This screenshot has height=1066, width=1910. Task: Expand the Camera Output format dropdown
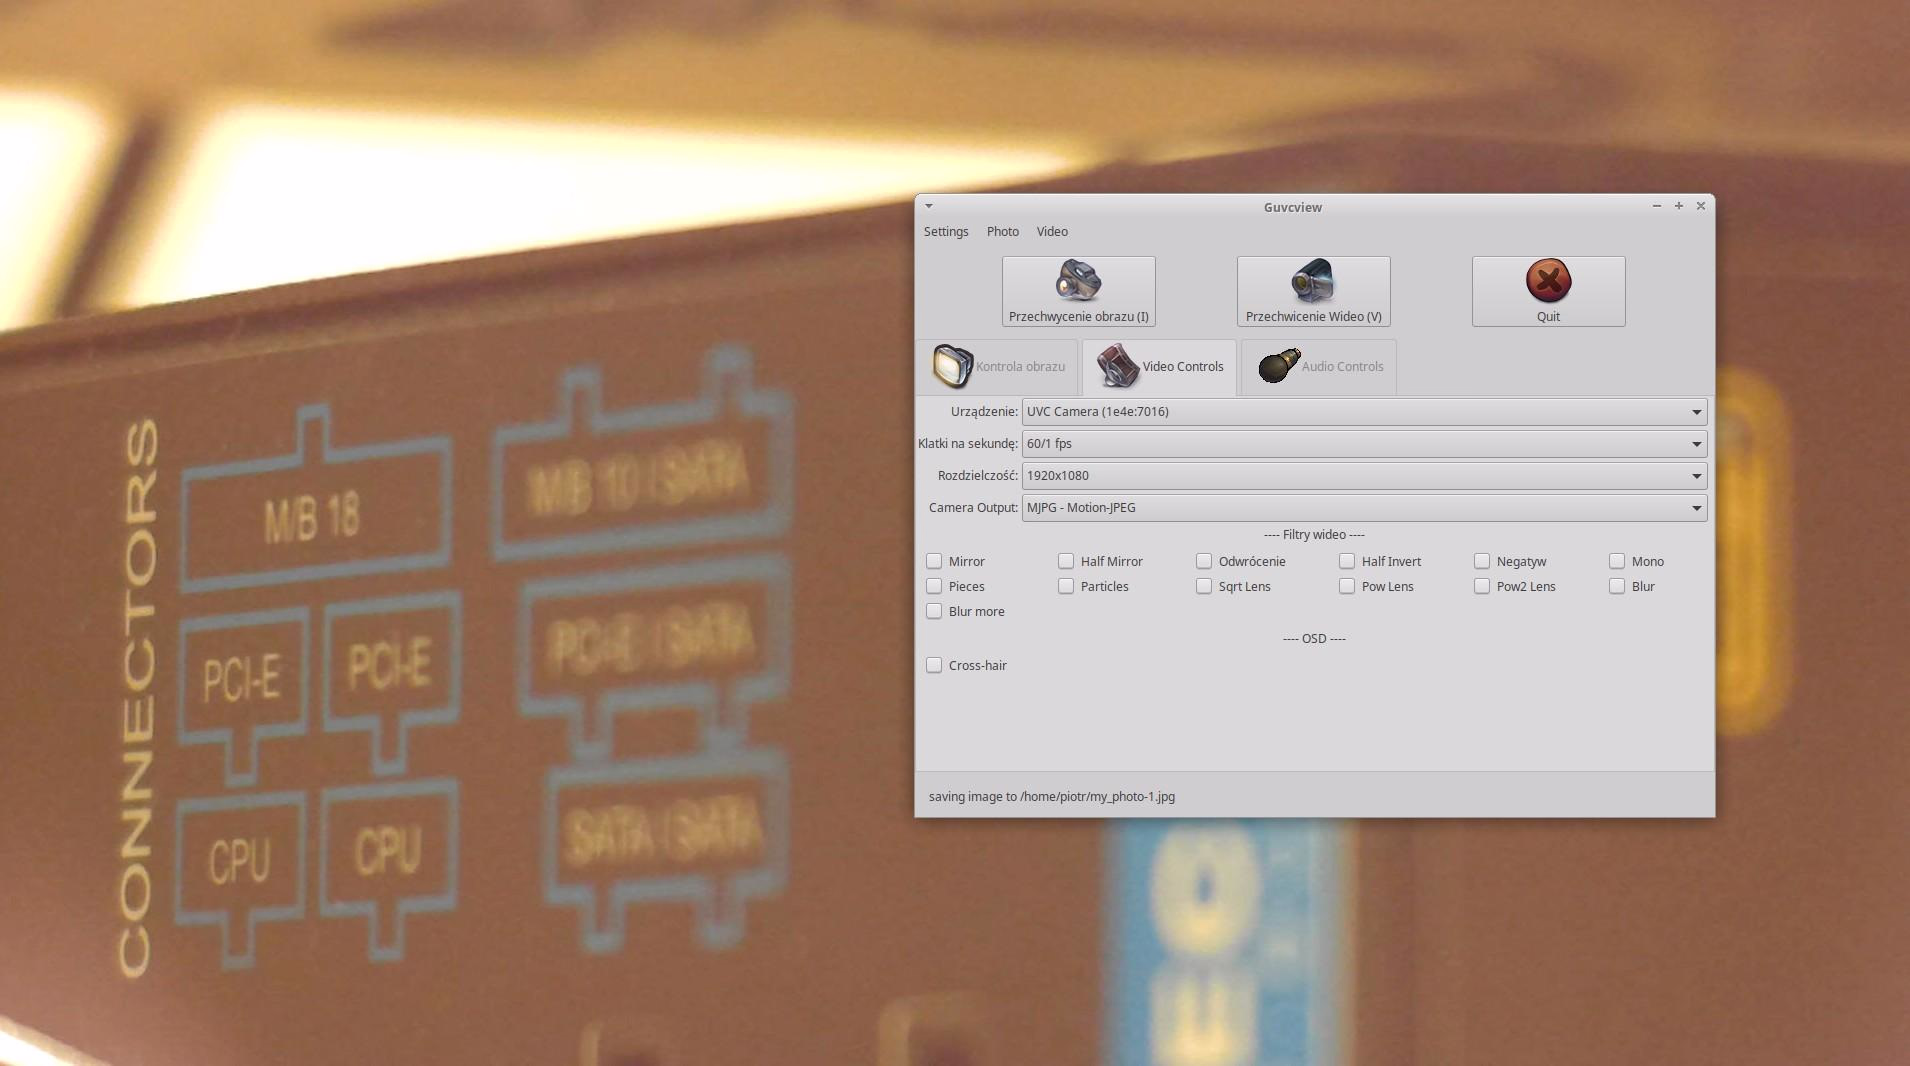tap(1364, 508)
